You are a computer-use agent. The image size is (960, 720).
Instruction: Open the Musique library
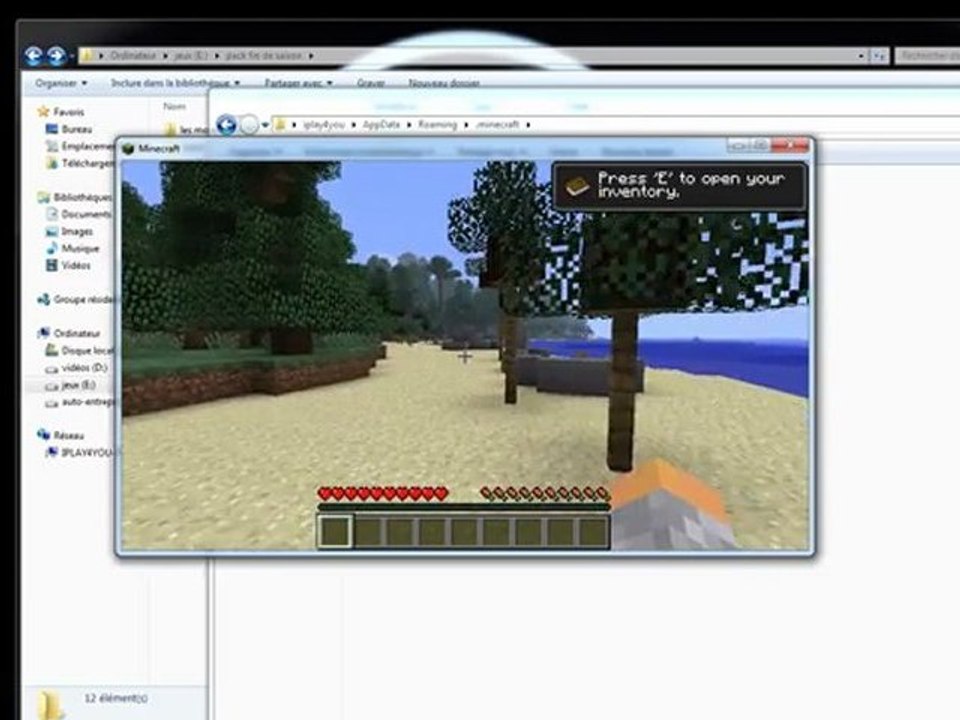(80, 249)
